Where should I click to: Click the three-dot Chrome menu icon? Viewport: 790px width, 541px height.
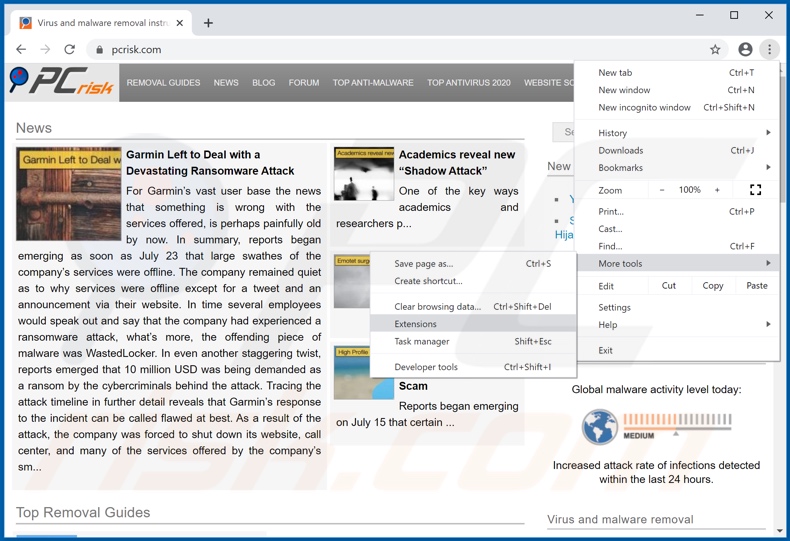tap(769, 49)
